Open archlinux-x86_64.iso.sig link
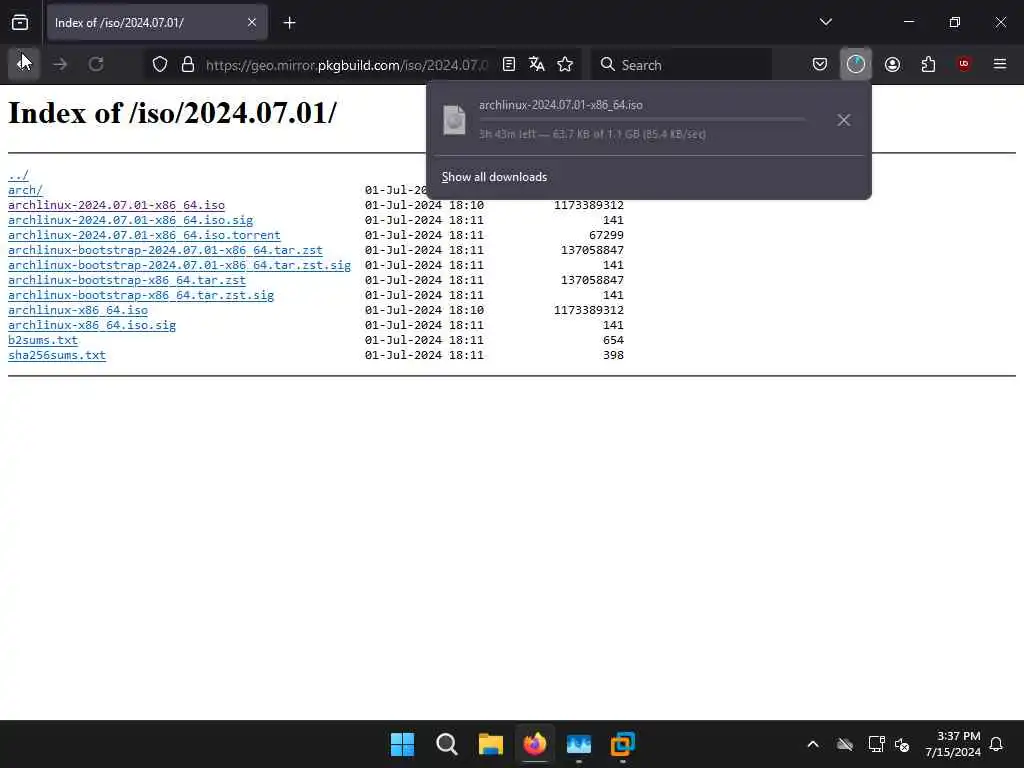1024x768 pixels. pos(92,325)
